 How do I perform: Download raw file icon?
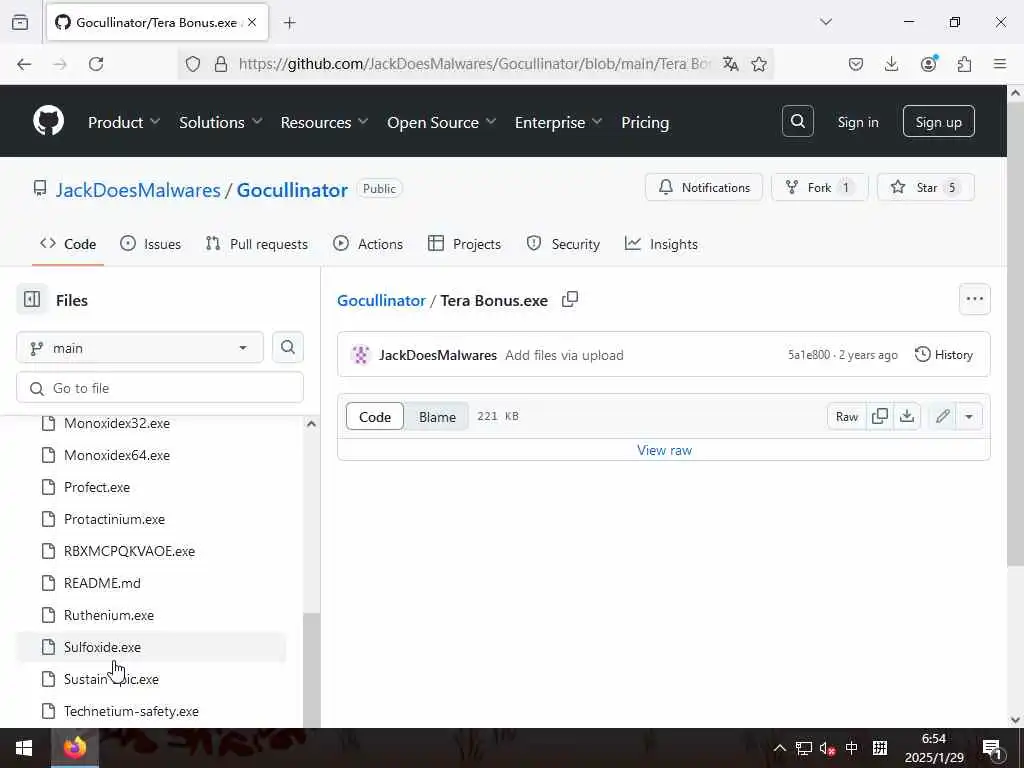(x=907, y=416)
